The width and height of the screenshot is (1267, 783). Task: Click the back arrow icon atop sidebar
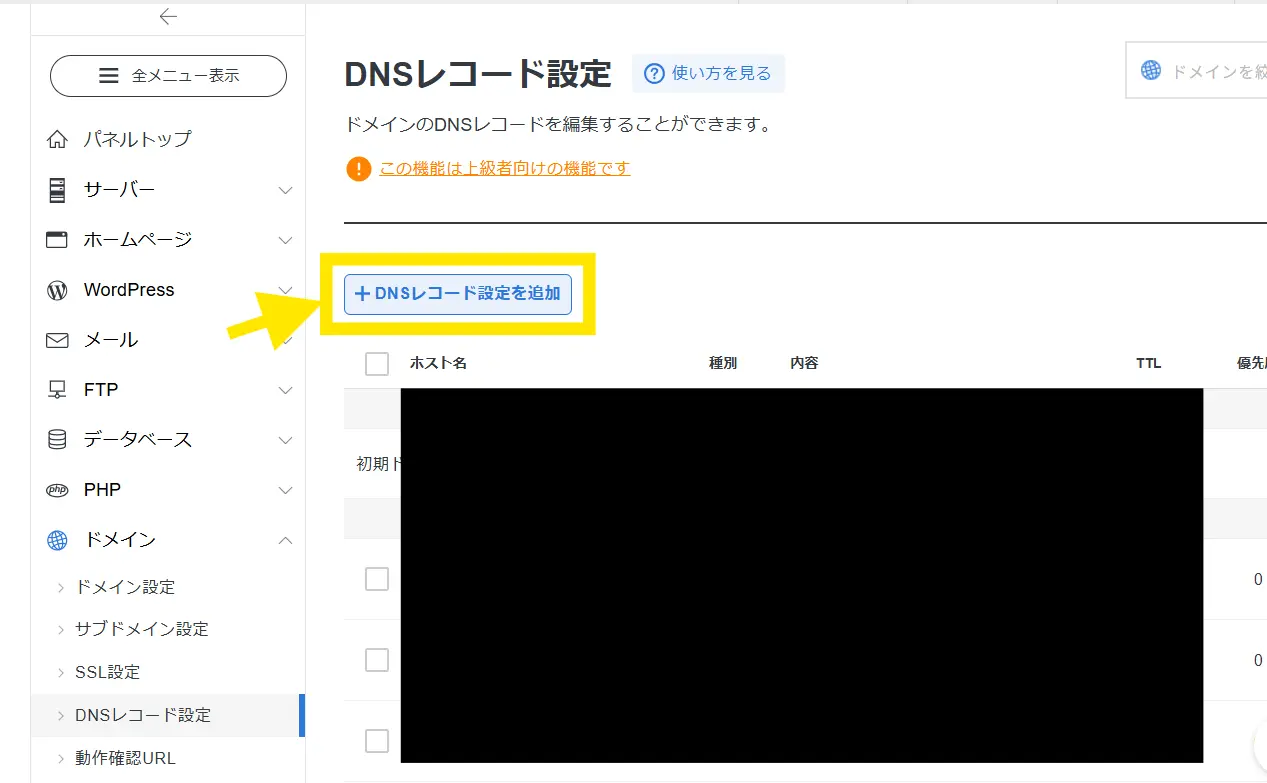coord(168,16)
